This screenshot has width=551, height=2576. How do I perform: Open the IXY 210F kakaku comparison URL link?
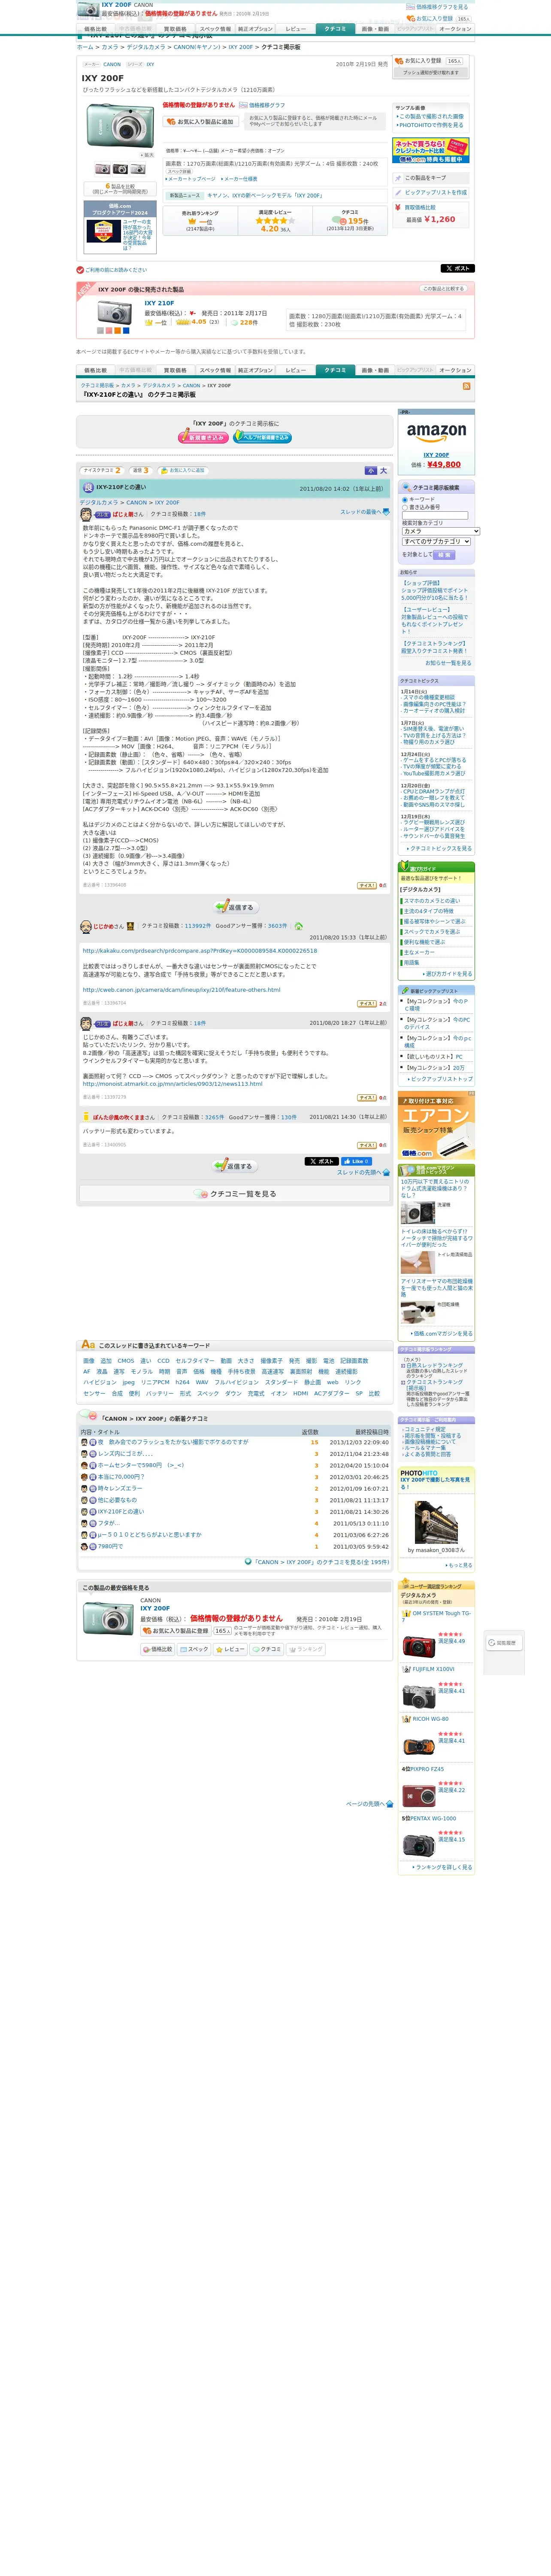pyautogui.click(x=199, y=951)
